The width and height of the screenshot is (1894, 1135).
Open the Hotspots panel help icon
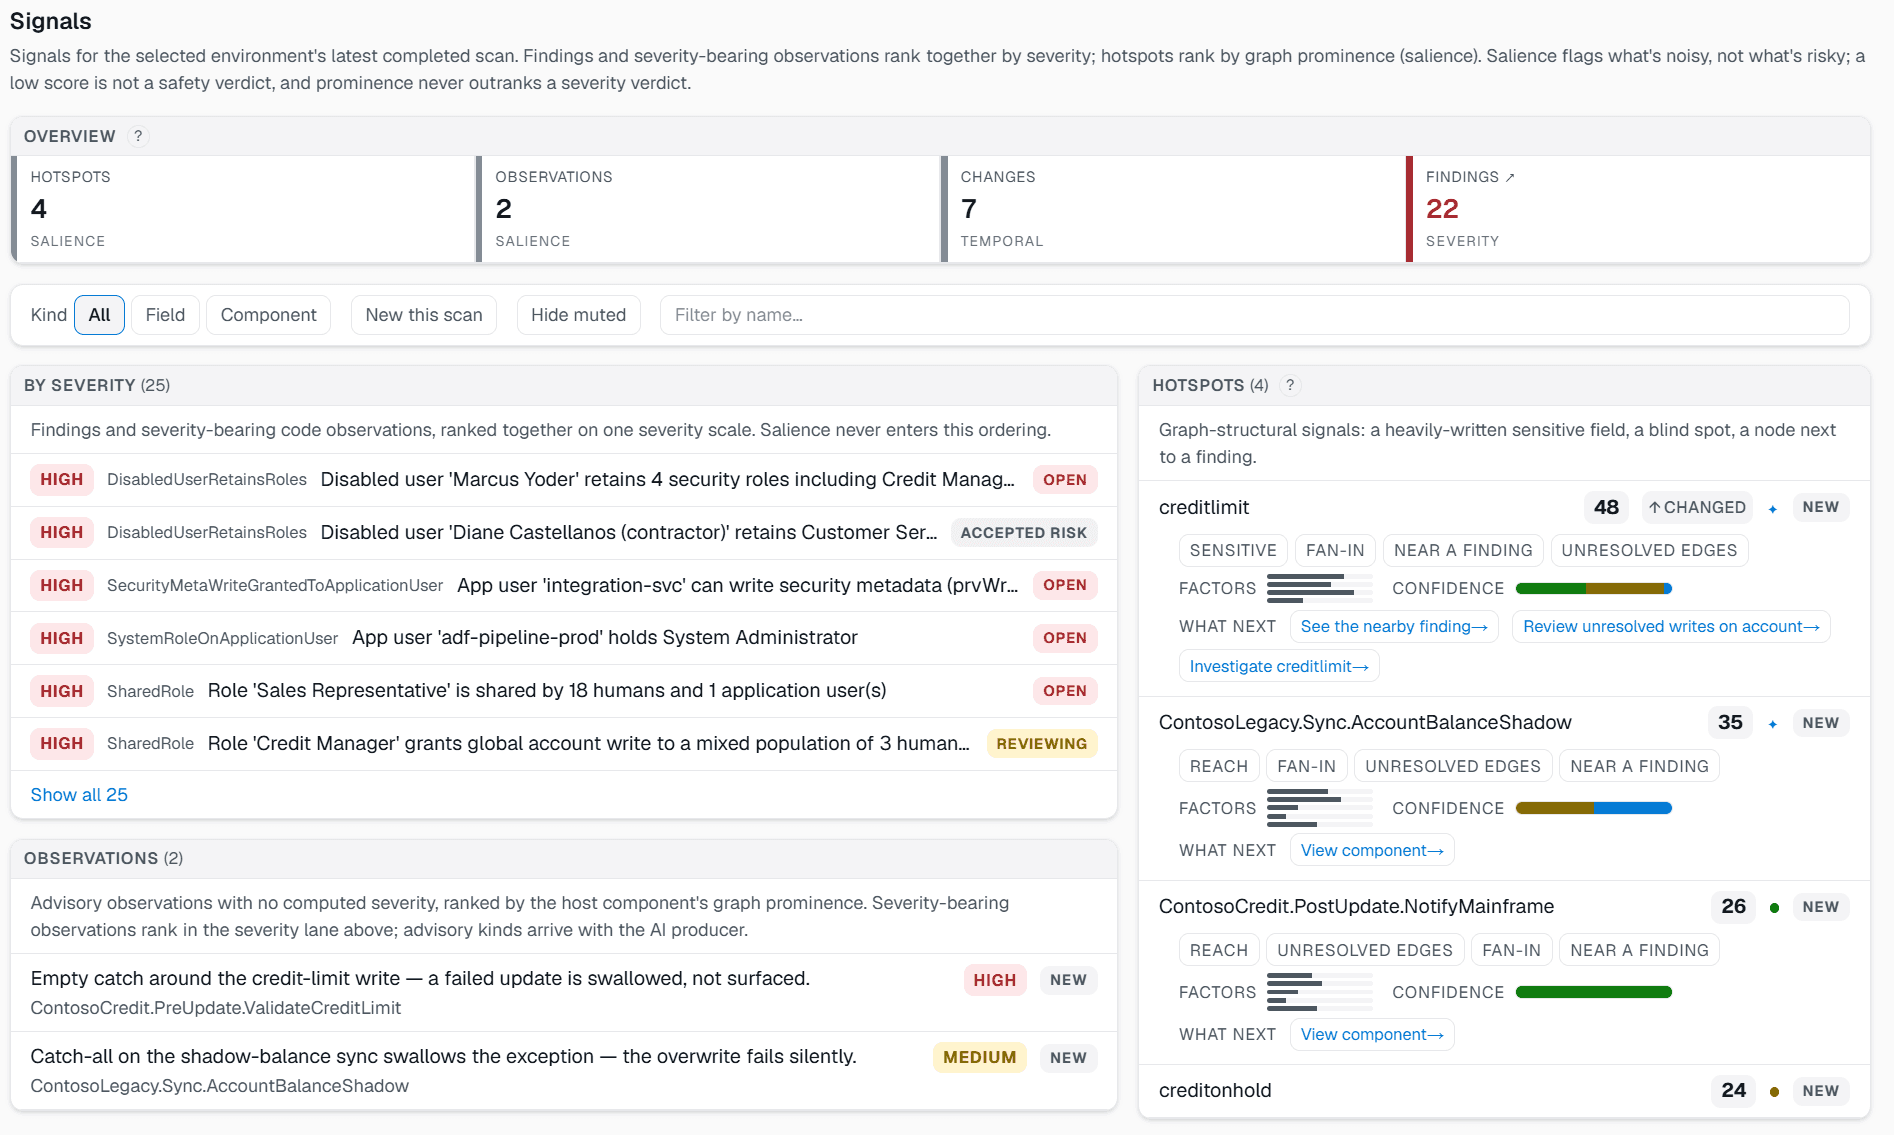tap(1290, 385)
